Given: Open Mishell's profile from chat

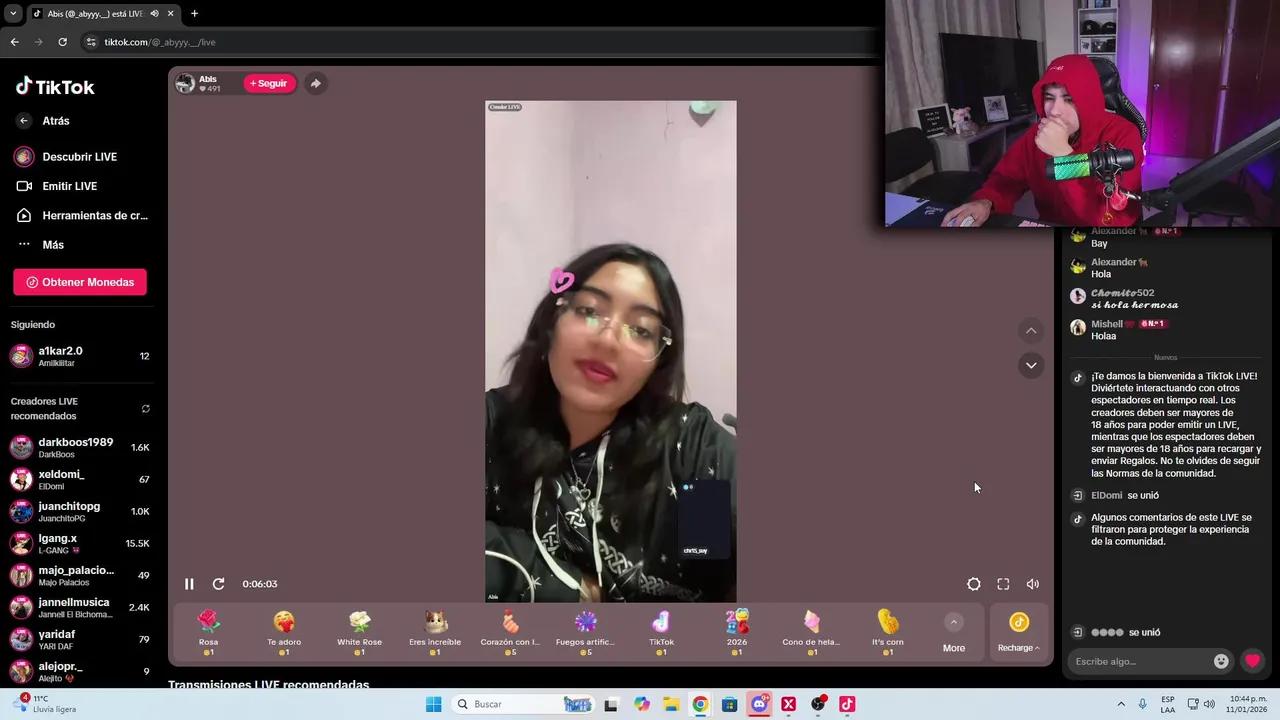Looking at the screenshot, I should 1107,324.
